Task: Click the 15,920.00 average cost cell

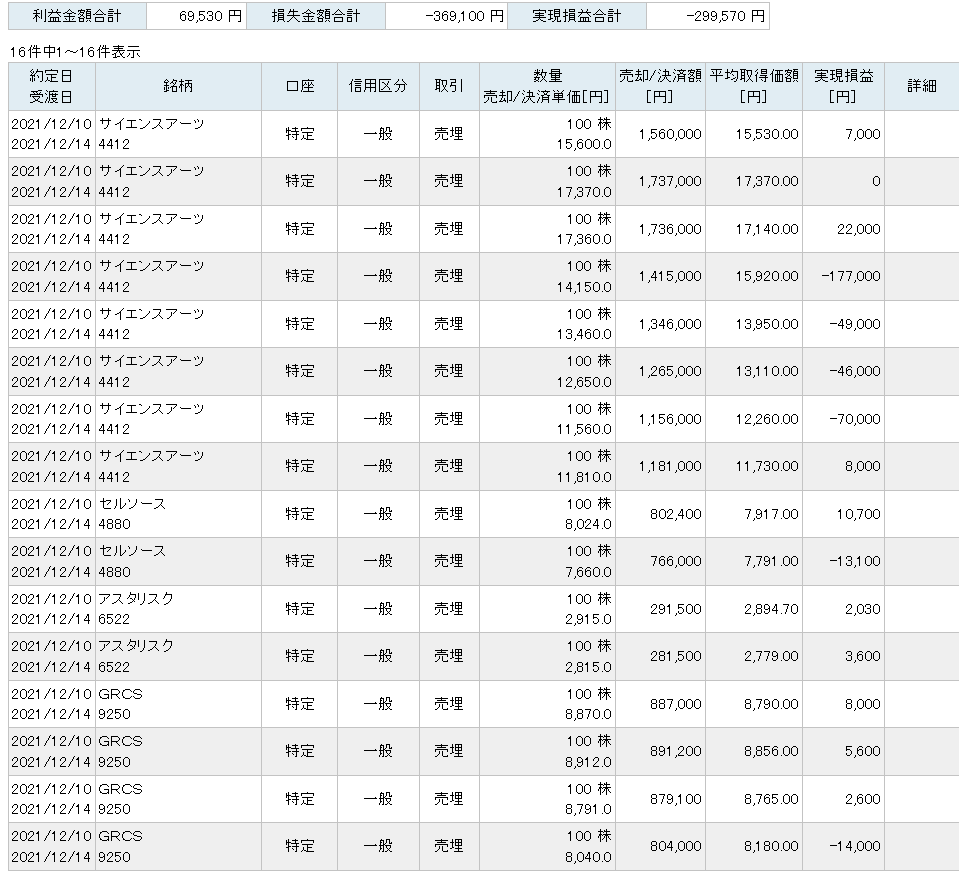Action: (754, 276)
